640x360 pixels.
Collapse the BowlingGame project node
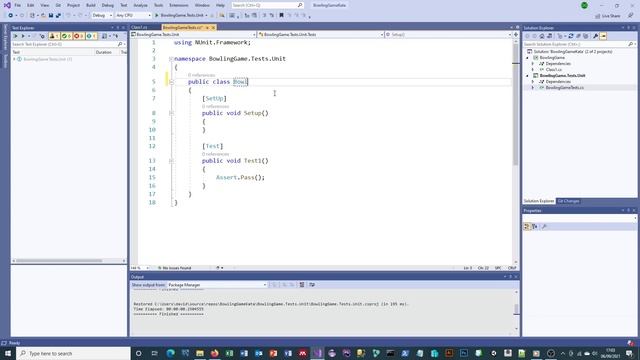(x=527, y=58)
